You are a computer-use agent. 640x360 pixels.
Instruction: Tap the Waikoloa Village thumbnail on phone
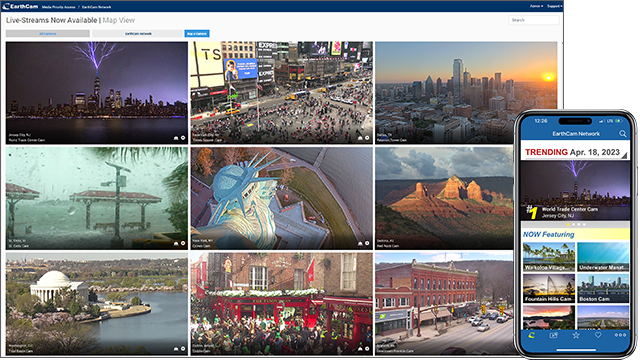(549, 257)
